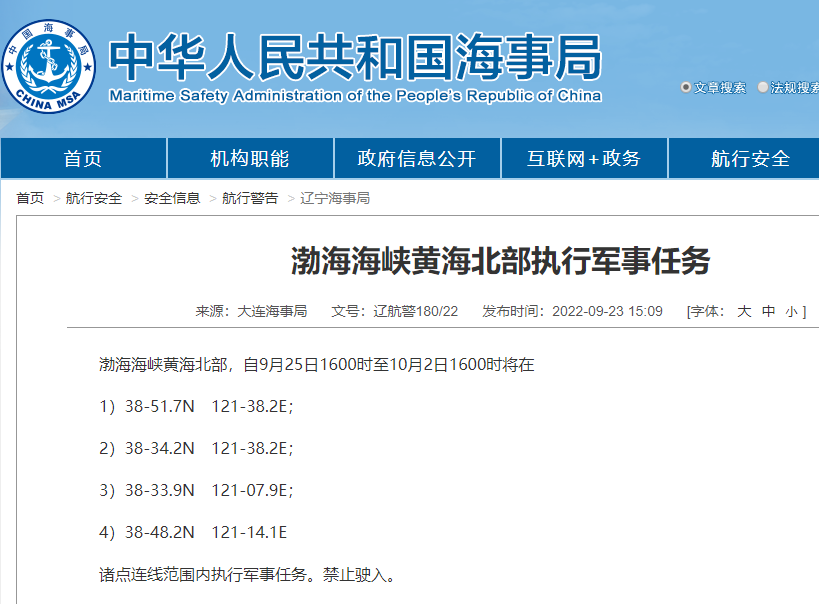Click 辽宁海事局 in the breadcrumb

(335, 198)
